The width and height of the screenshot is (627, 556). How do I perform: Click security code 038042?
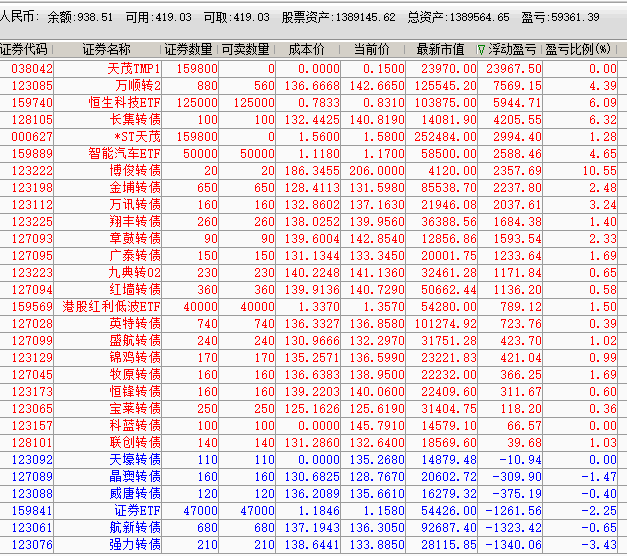pos(32,68)
